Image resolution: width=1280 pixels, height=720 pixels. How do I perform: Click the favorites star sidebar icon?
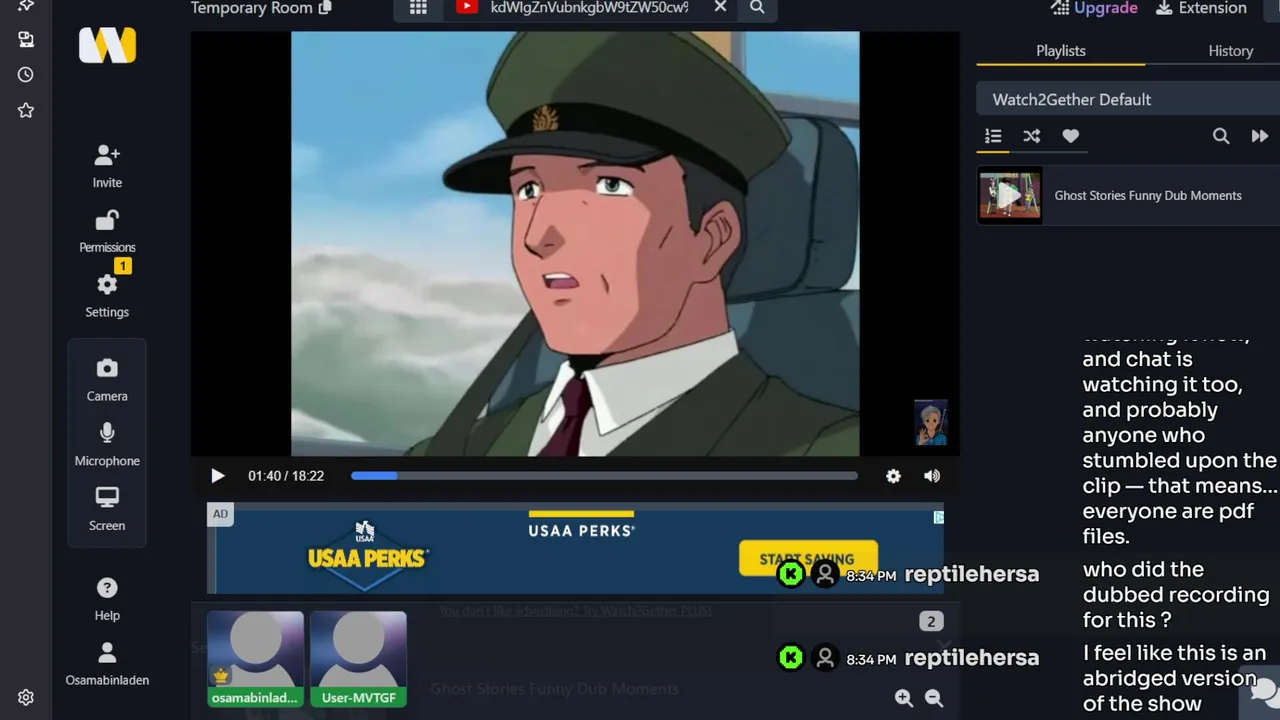tap(26, 110)
